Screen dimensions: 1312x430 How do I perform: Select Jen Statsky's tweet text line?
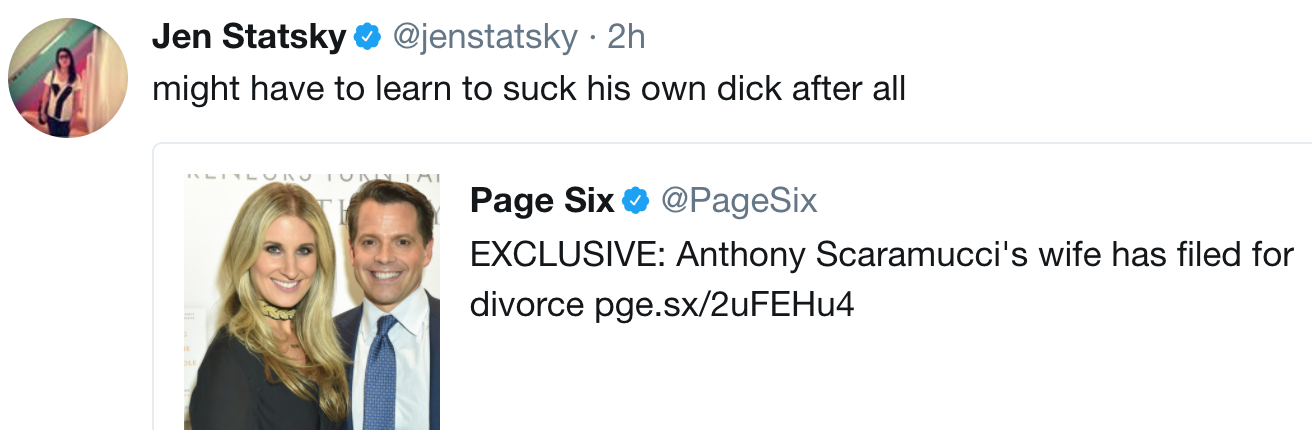(x=528, y=90)
